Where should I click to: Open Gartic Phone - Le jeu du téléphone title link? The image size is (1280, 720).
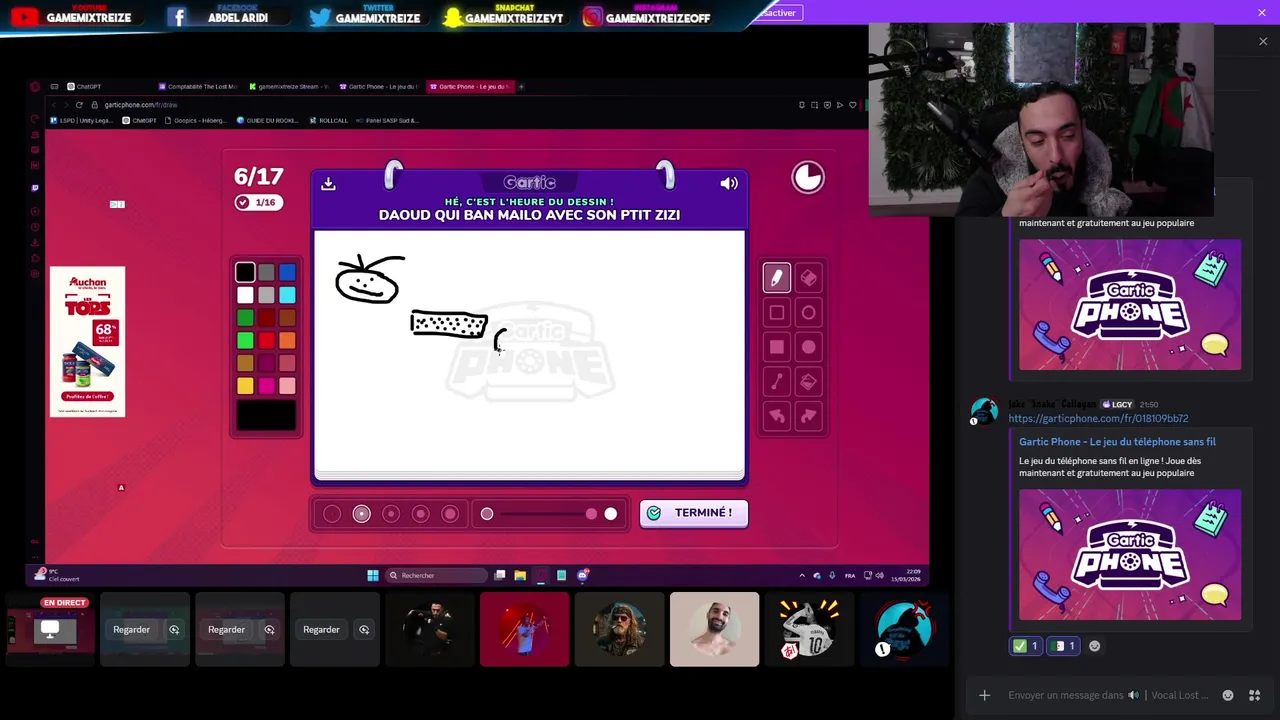coord(1117,442)
